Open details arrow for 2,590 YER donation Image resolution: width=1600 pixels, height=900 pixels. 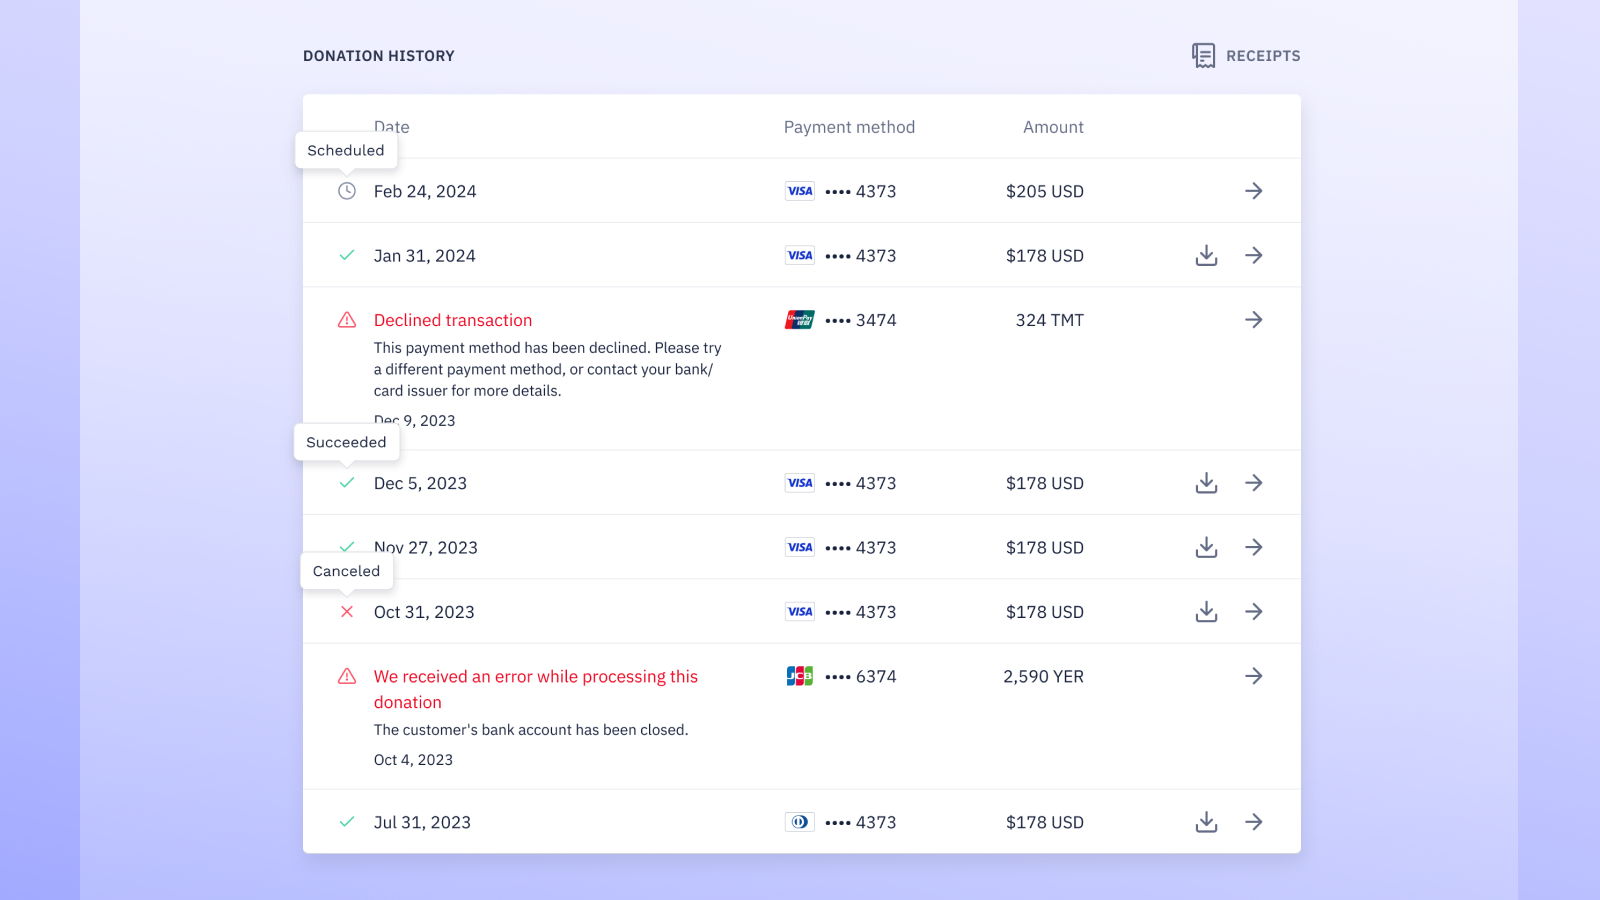coord(1253,676)
